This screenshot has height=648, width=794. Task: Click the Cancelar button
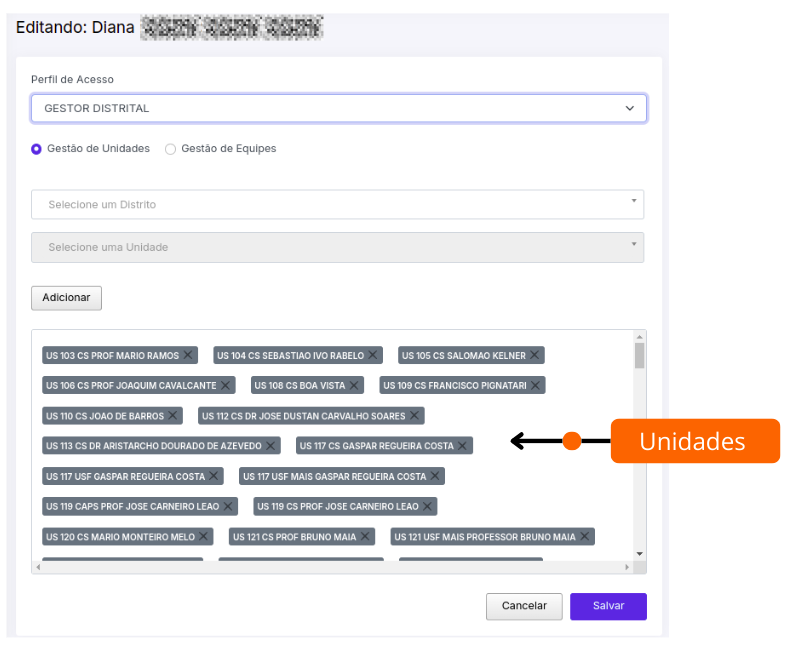524,606
